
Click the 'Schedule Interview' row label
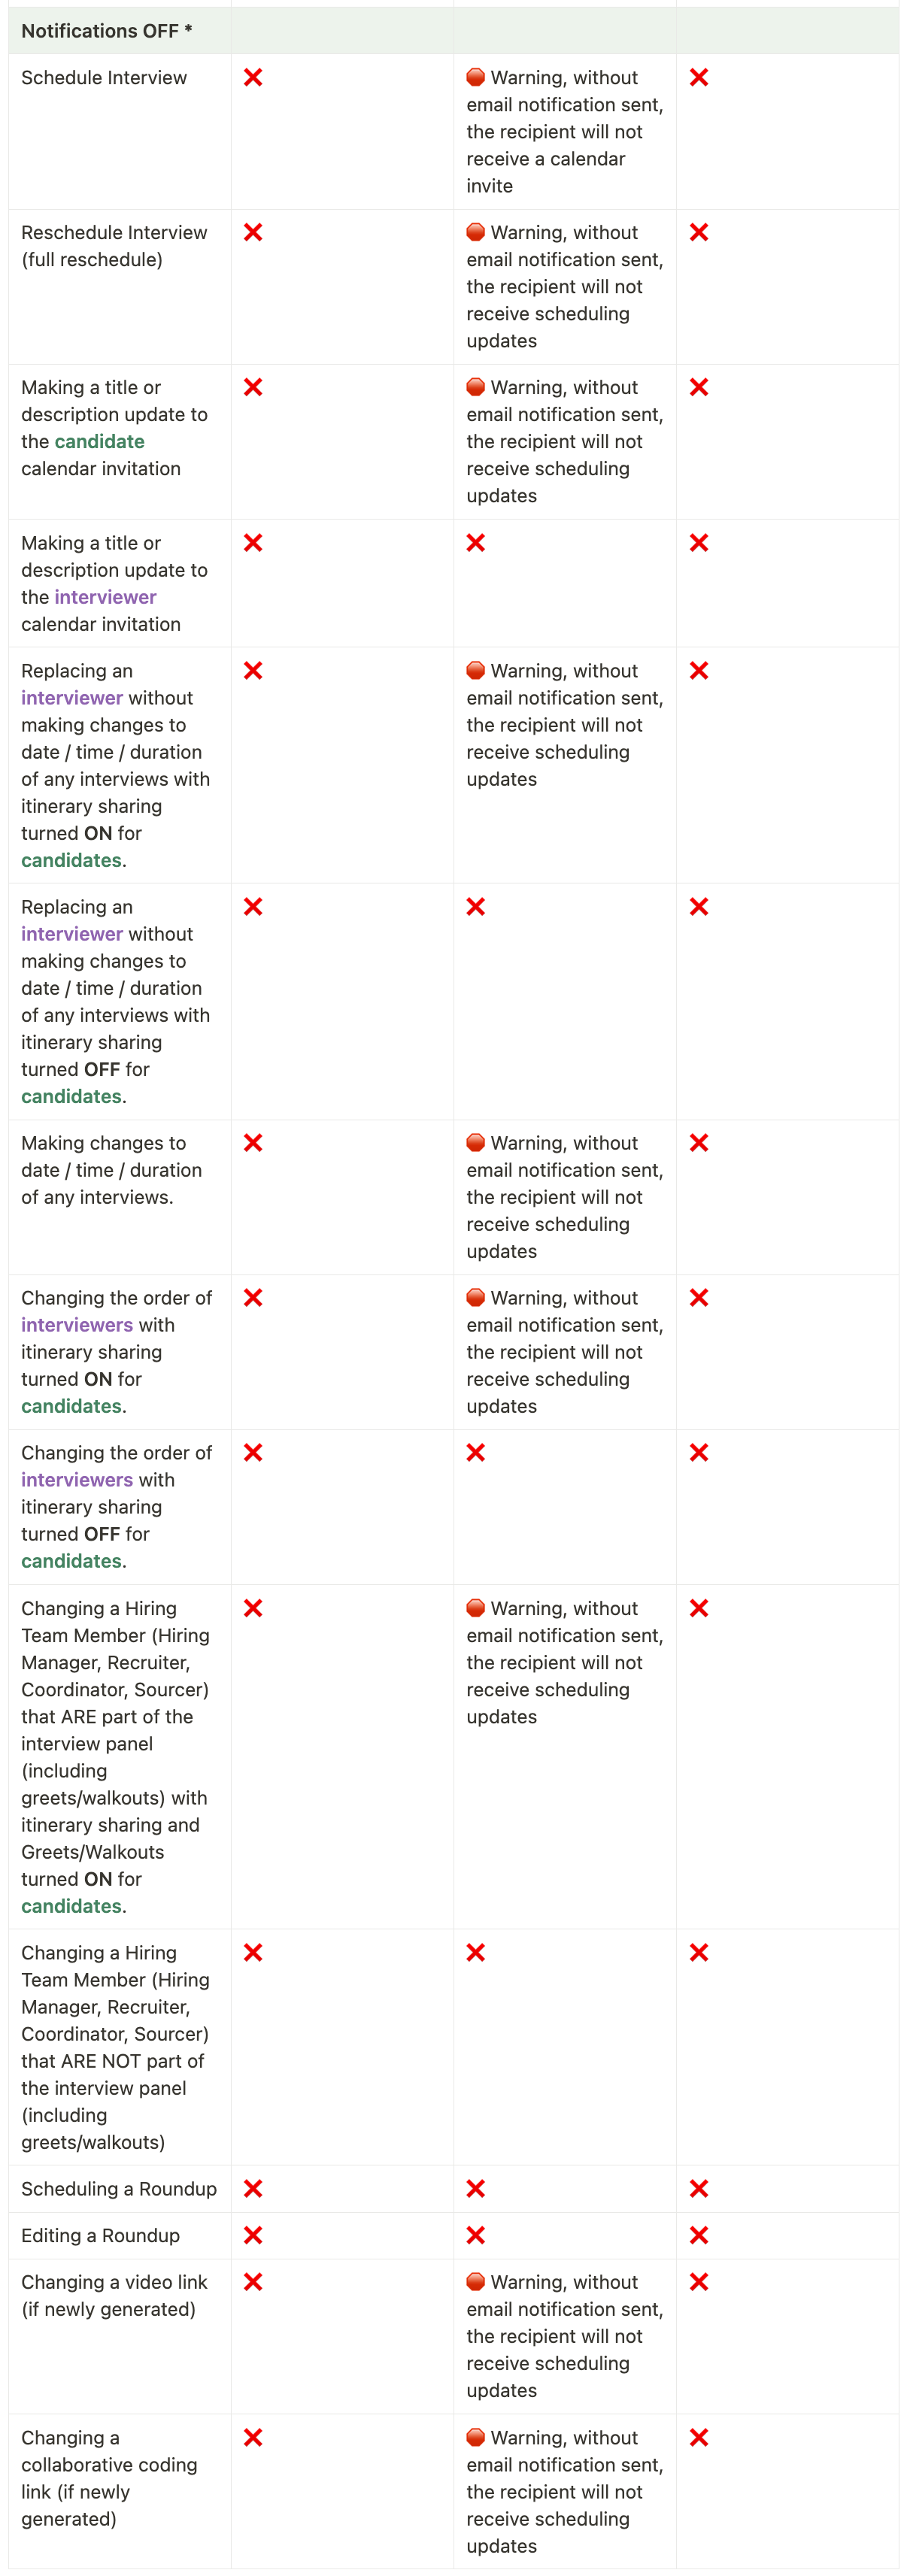click(x=104, y=77)
